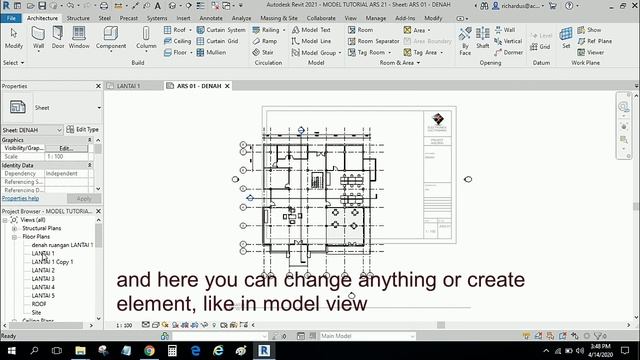The height and width of the screenshot is (360, 640).
Task: Open File Explorer from the taskbar
Action: 80,351
